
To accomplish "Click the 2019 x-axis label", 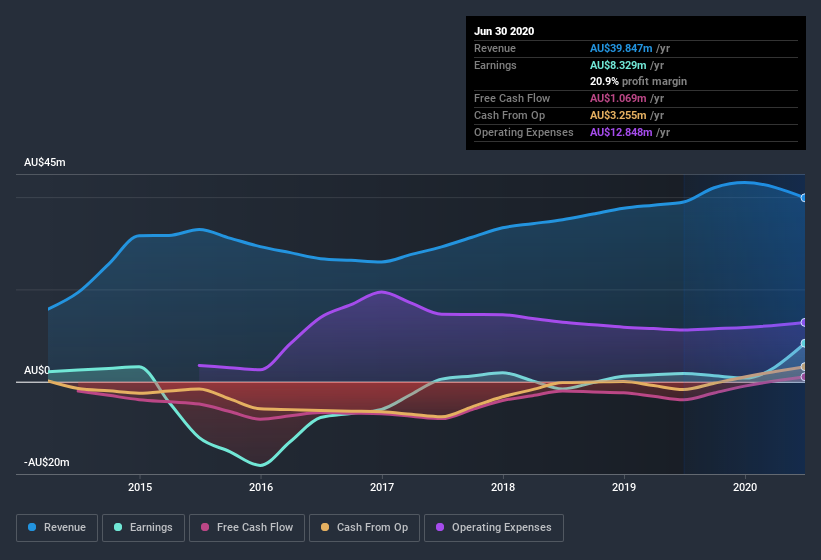I will pos(624,487).
